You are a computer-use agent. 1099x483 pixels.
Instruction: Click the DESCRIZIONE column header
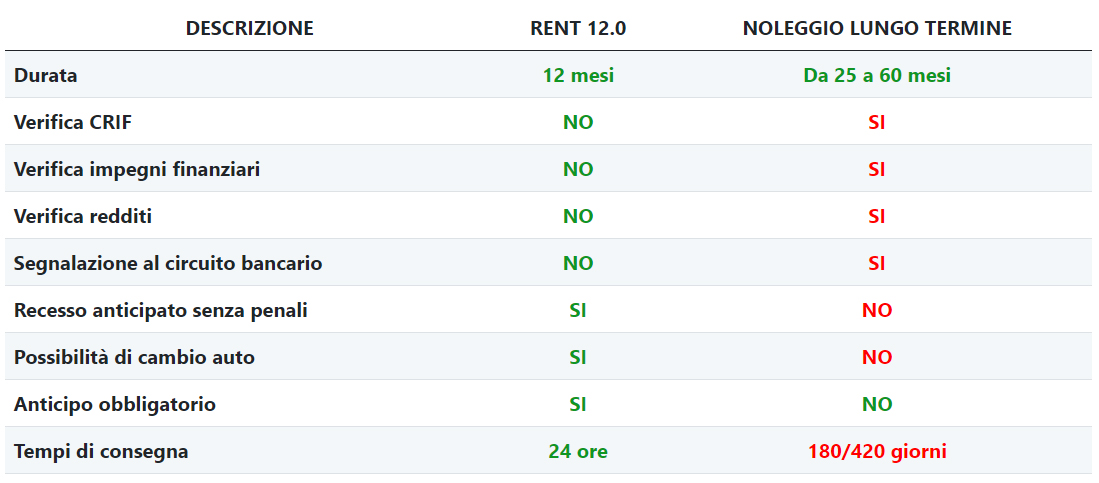(x=250, y=28)
